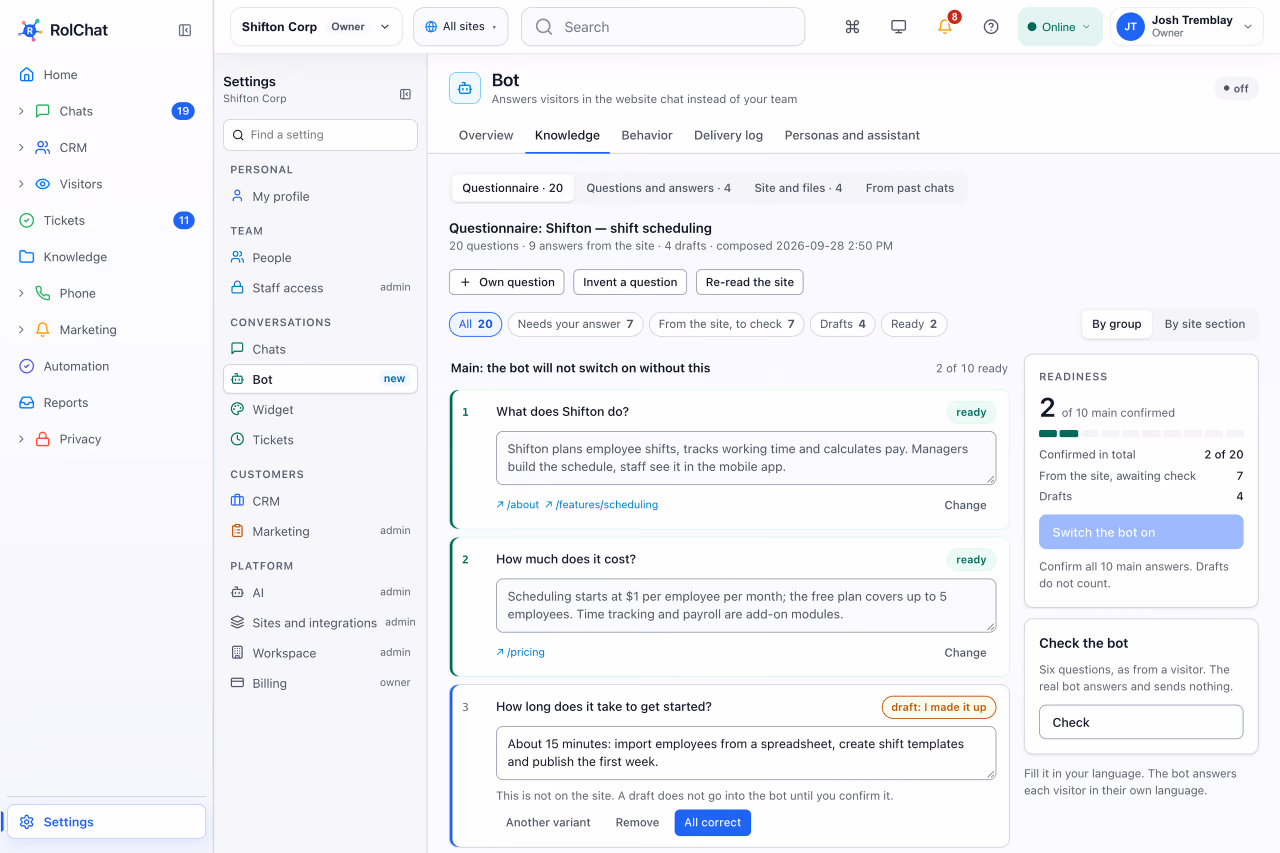Open the help question mark icon
Viewport: 1280px width, 853px height.
(x=991, y=27)
